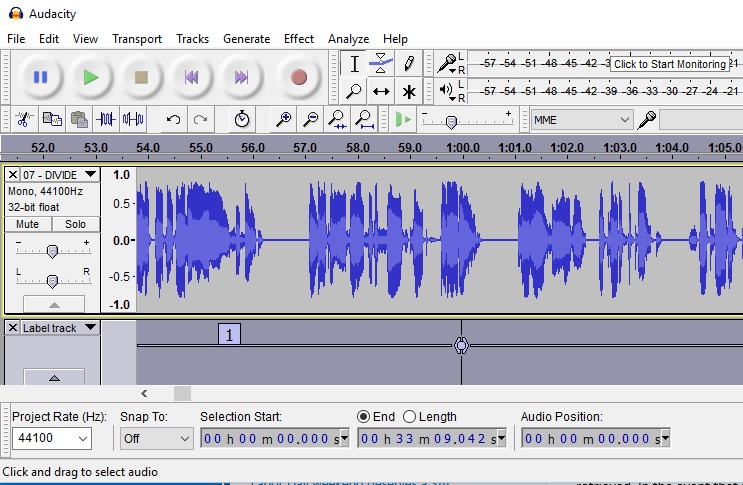Click the Copy icon in edit toolbar
The image size is (743, 485).
(52, 119)
